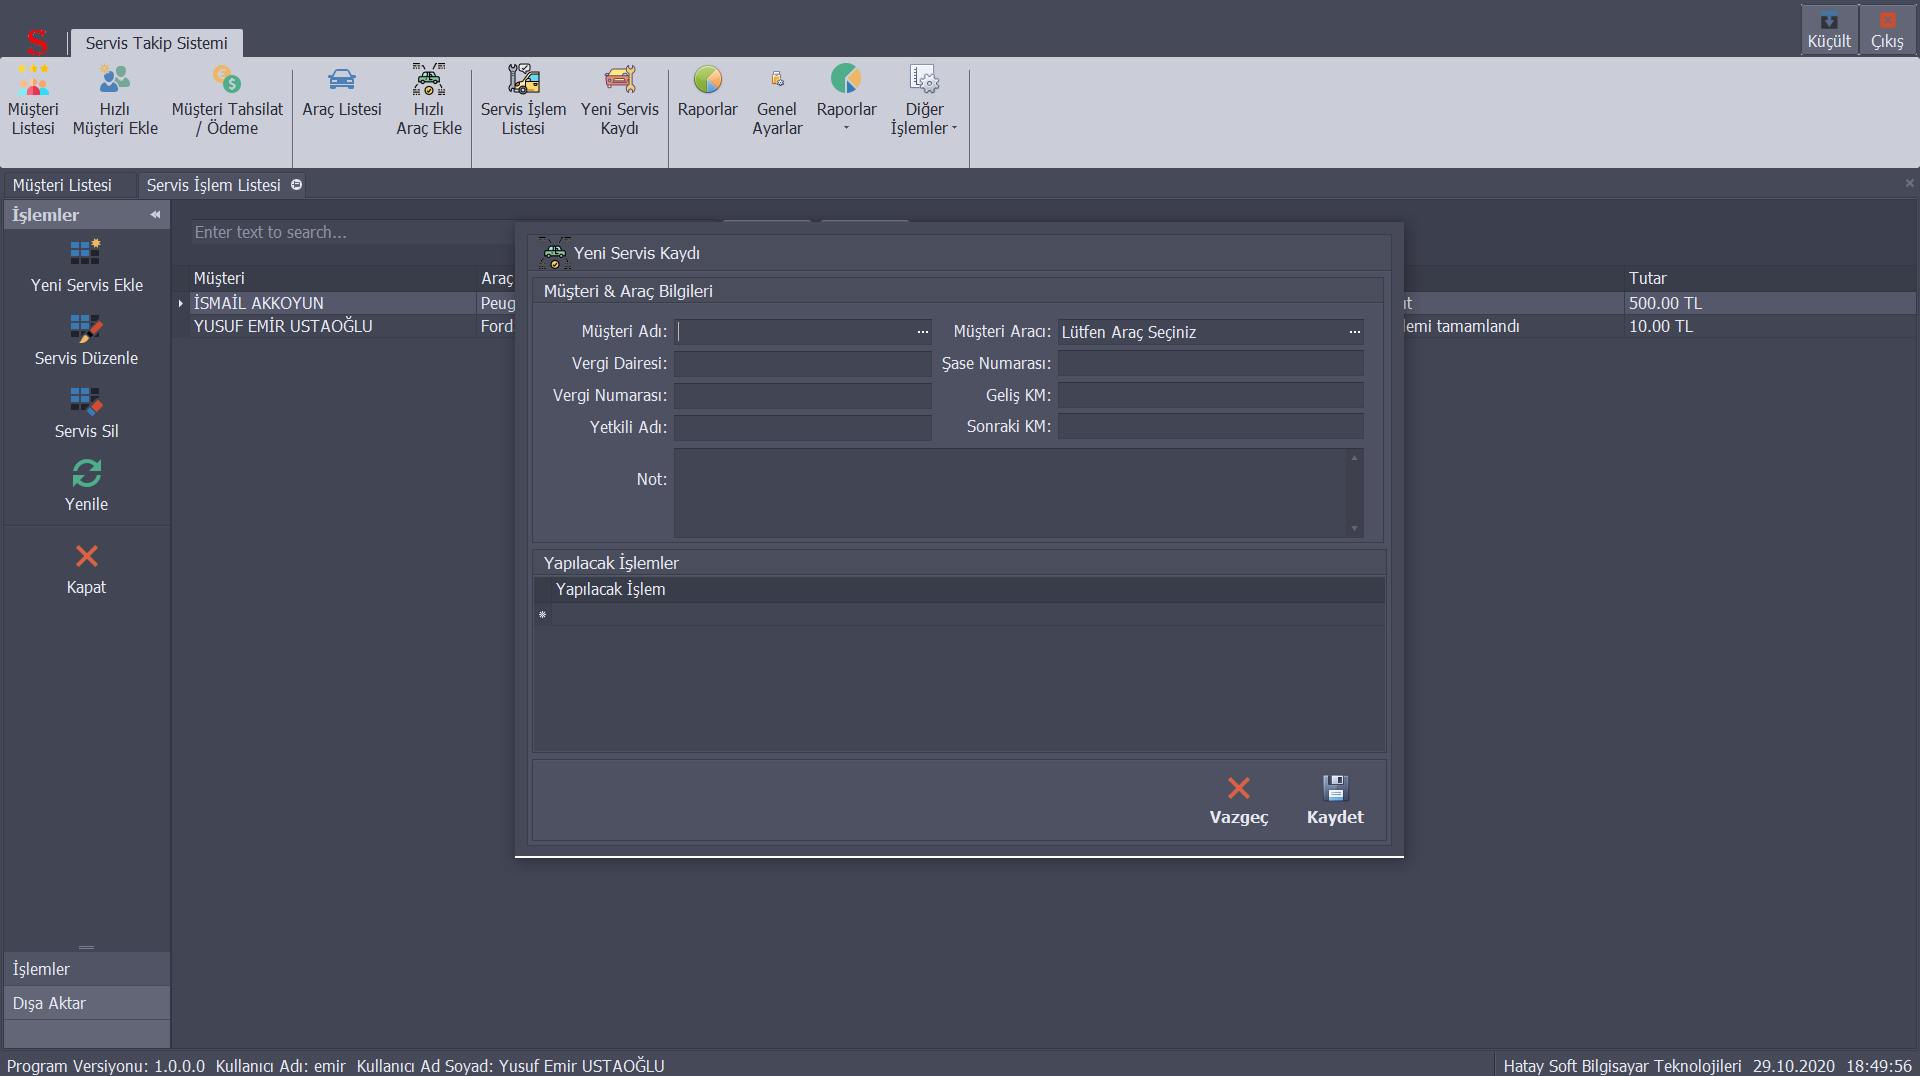Open Genel Ayarlar settings
1920x1076 pixels.
(x=777, y=100)
